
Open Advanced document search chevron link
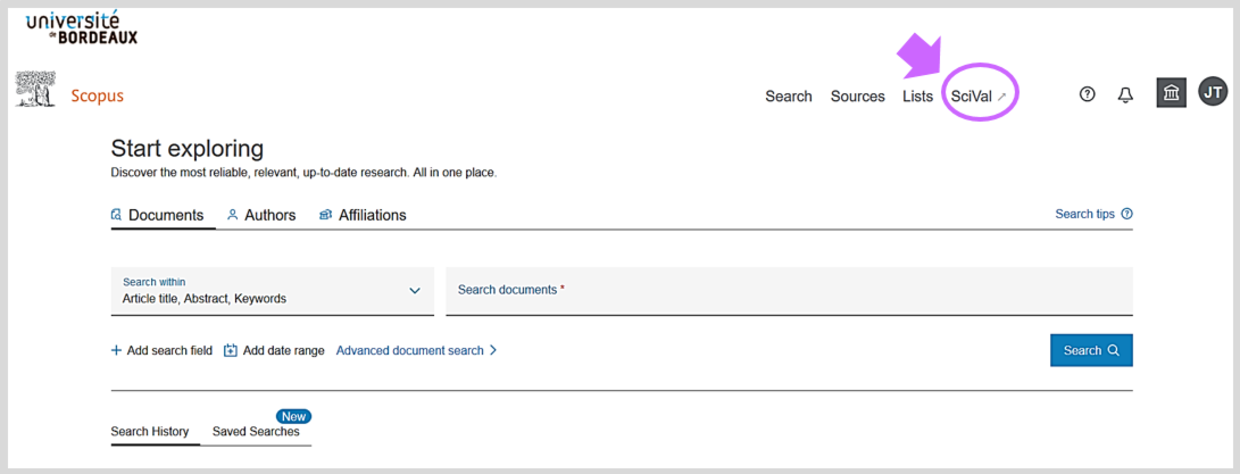[x=416, y=351]
